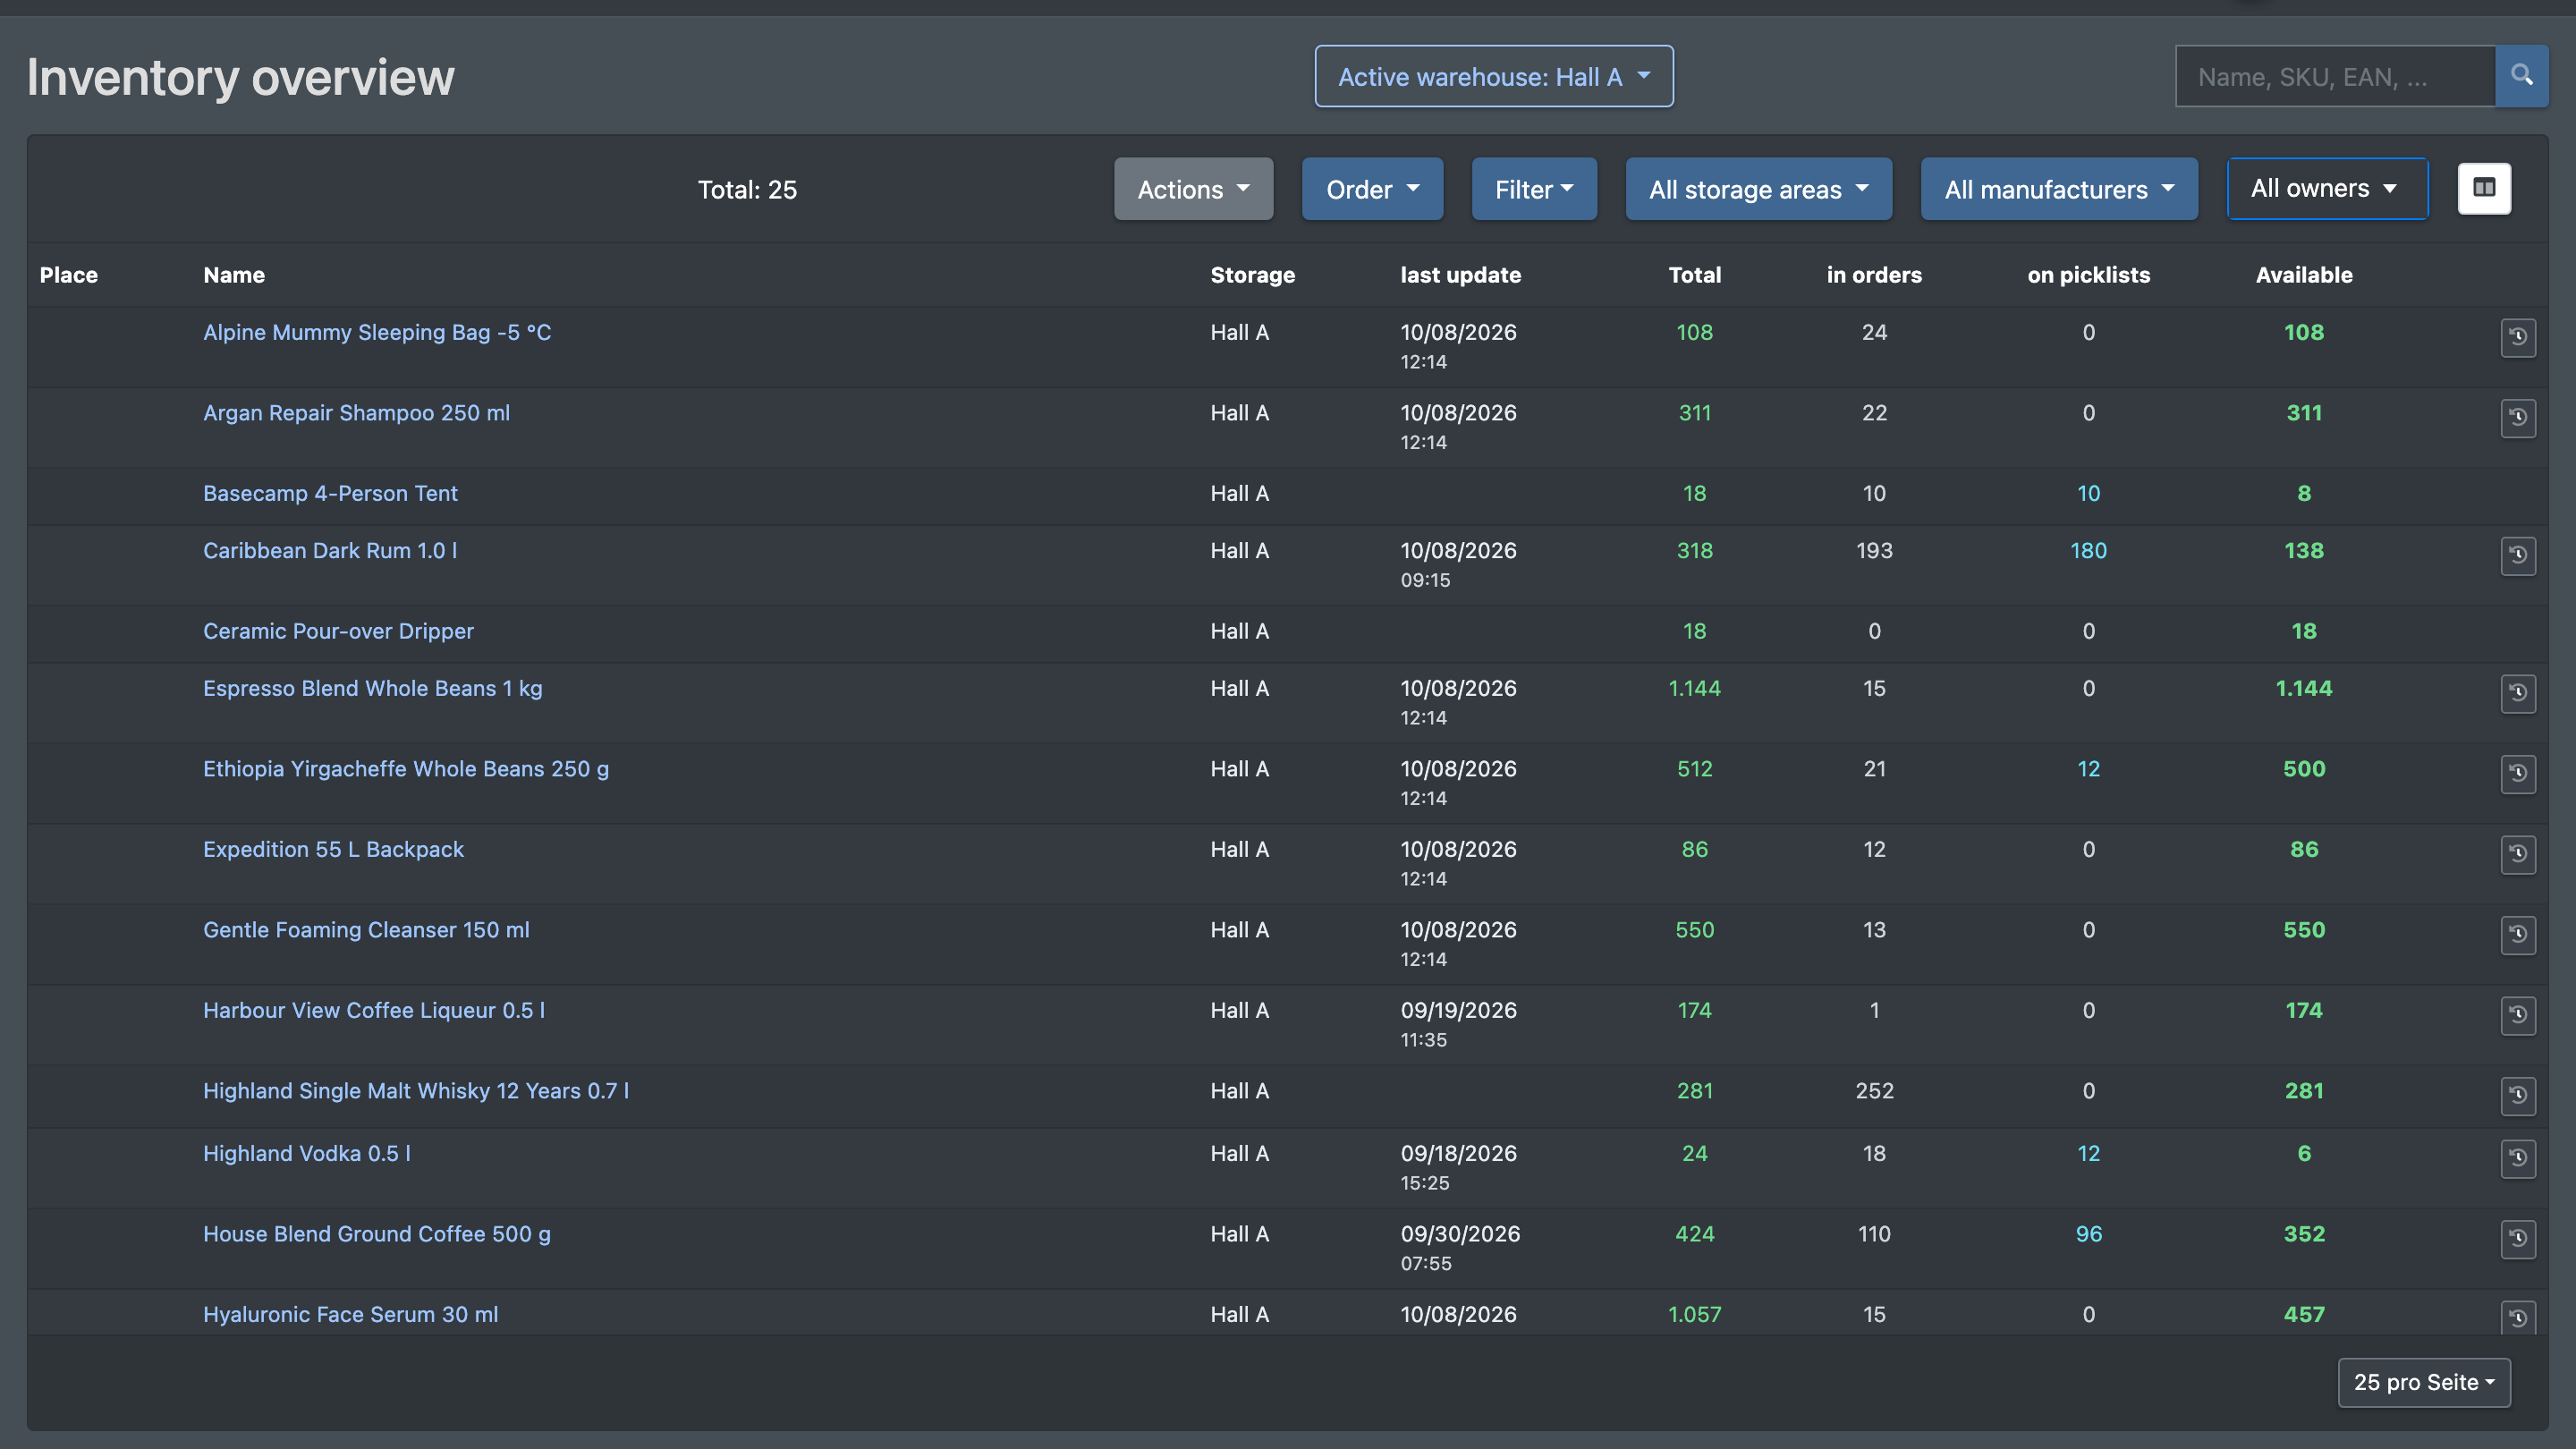Open history for Ethiopia Yirgacheffe Whole Beans

(x=2518, y=774)
